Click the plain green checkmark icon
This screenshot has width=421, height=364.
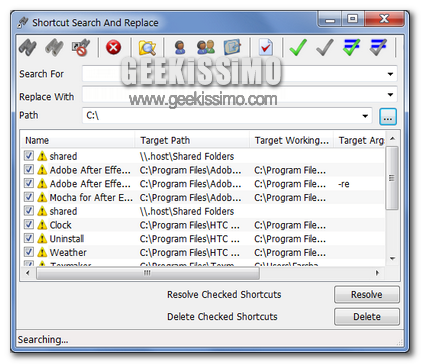click(298, 47)
